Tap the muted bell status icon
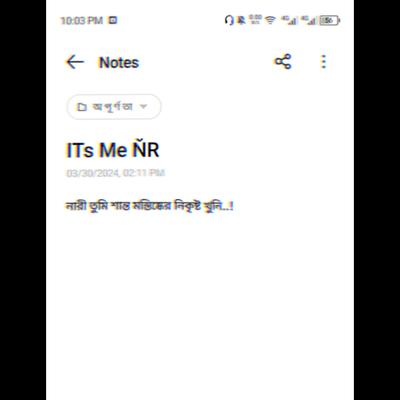This screenshot has height=400, width=400. click(241, 20)
